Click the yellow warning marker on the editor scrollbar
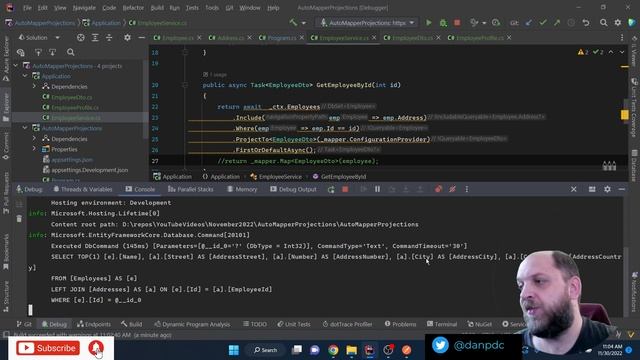Viewport: 640px width, 360px height. (624, 115)
